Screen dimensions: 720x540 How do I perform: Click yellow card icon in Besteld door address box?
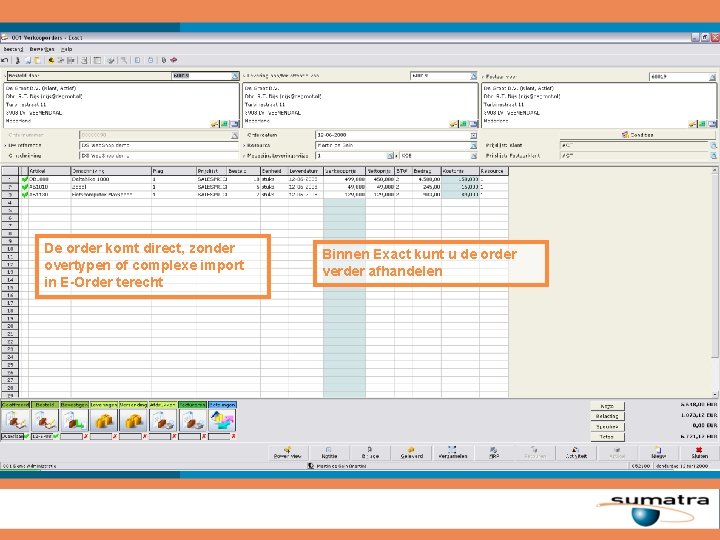click(214, 124)
